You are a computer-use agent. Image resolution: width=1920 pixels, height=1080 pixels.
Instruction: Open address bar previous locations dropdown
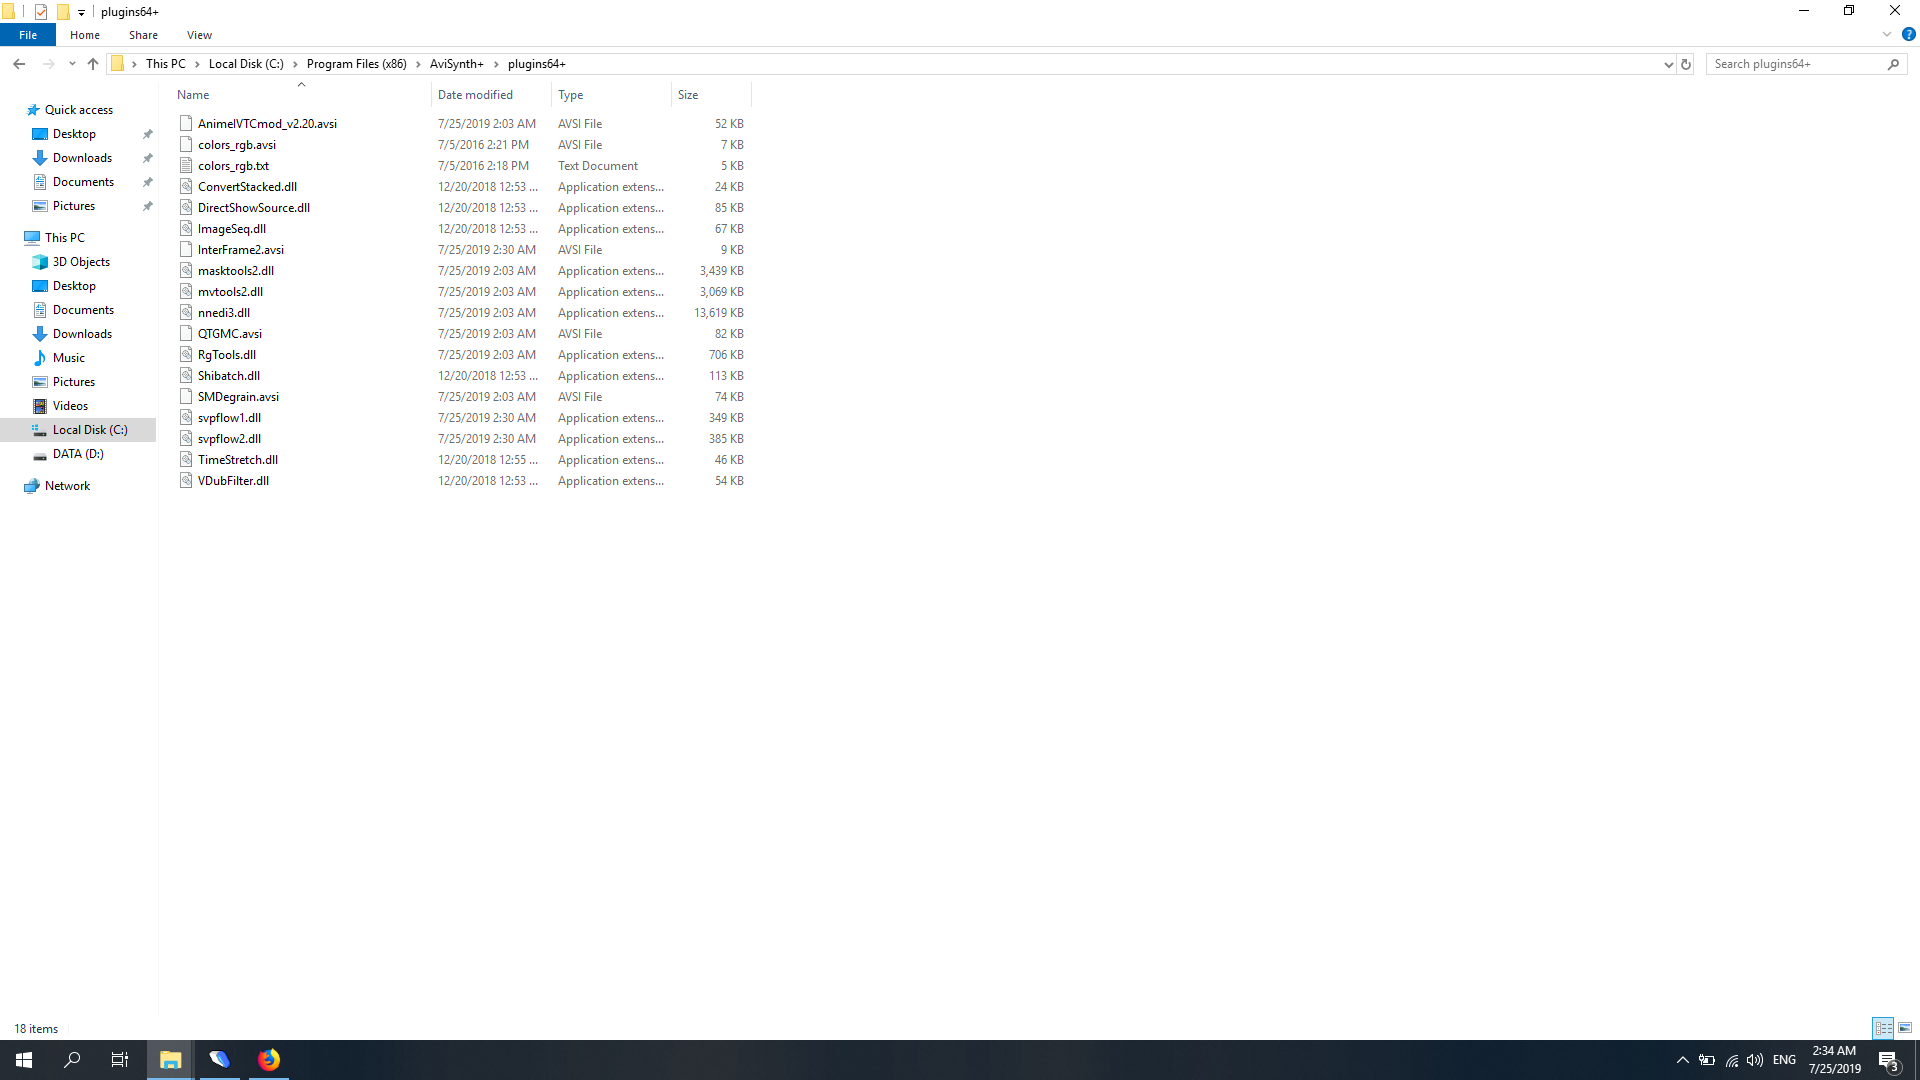tap(1668, 64)
